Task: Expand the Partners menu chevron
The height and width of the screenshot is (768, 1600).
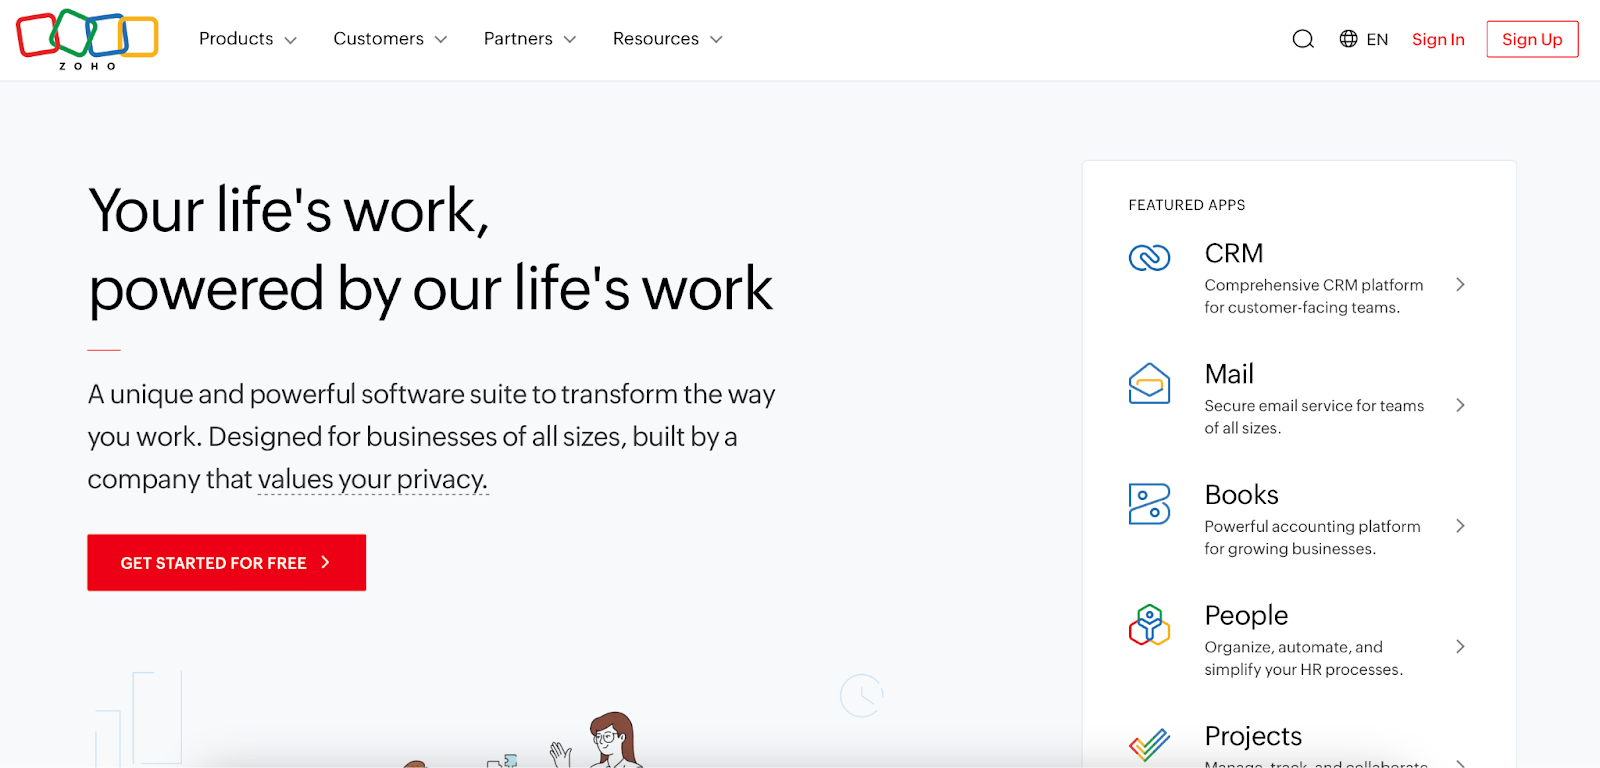Action: tap(570, 40)
